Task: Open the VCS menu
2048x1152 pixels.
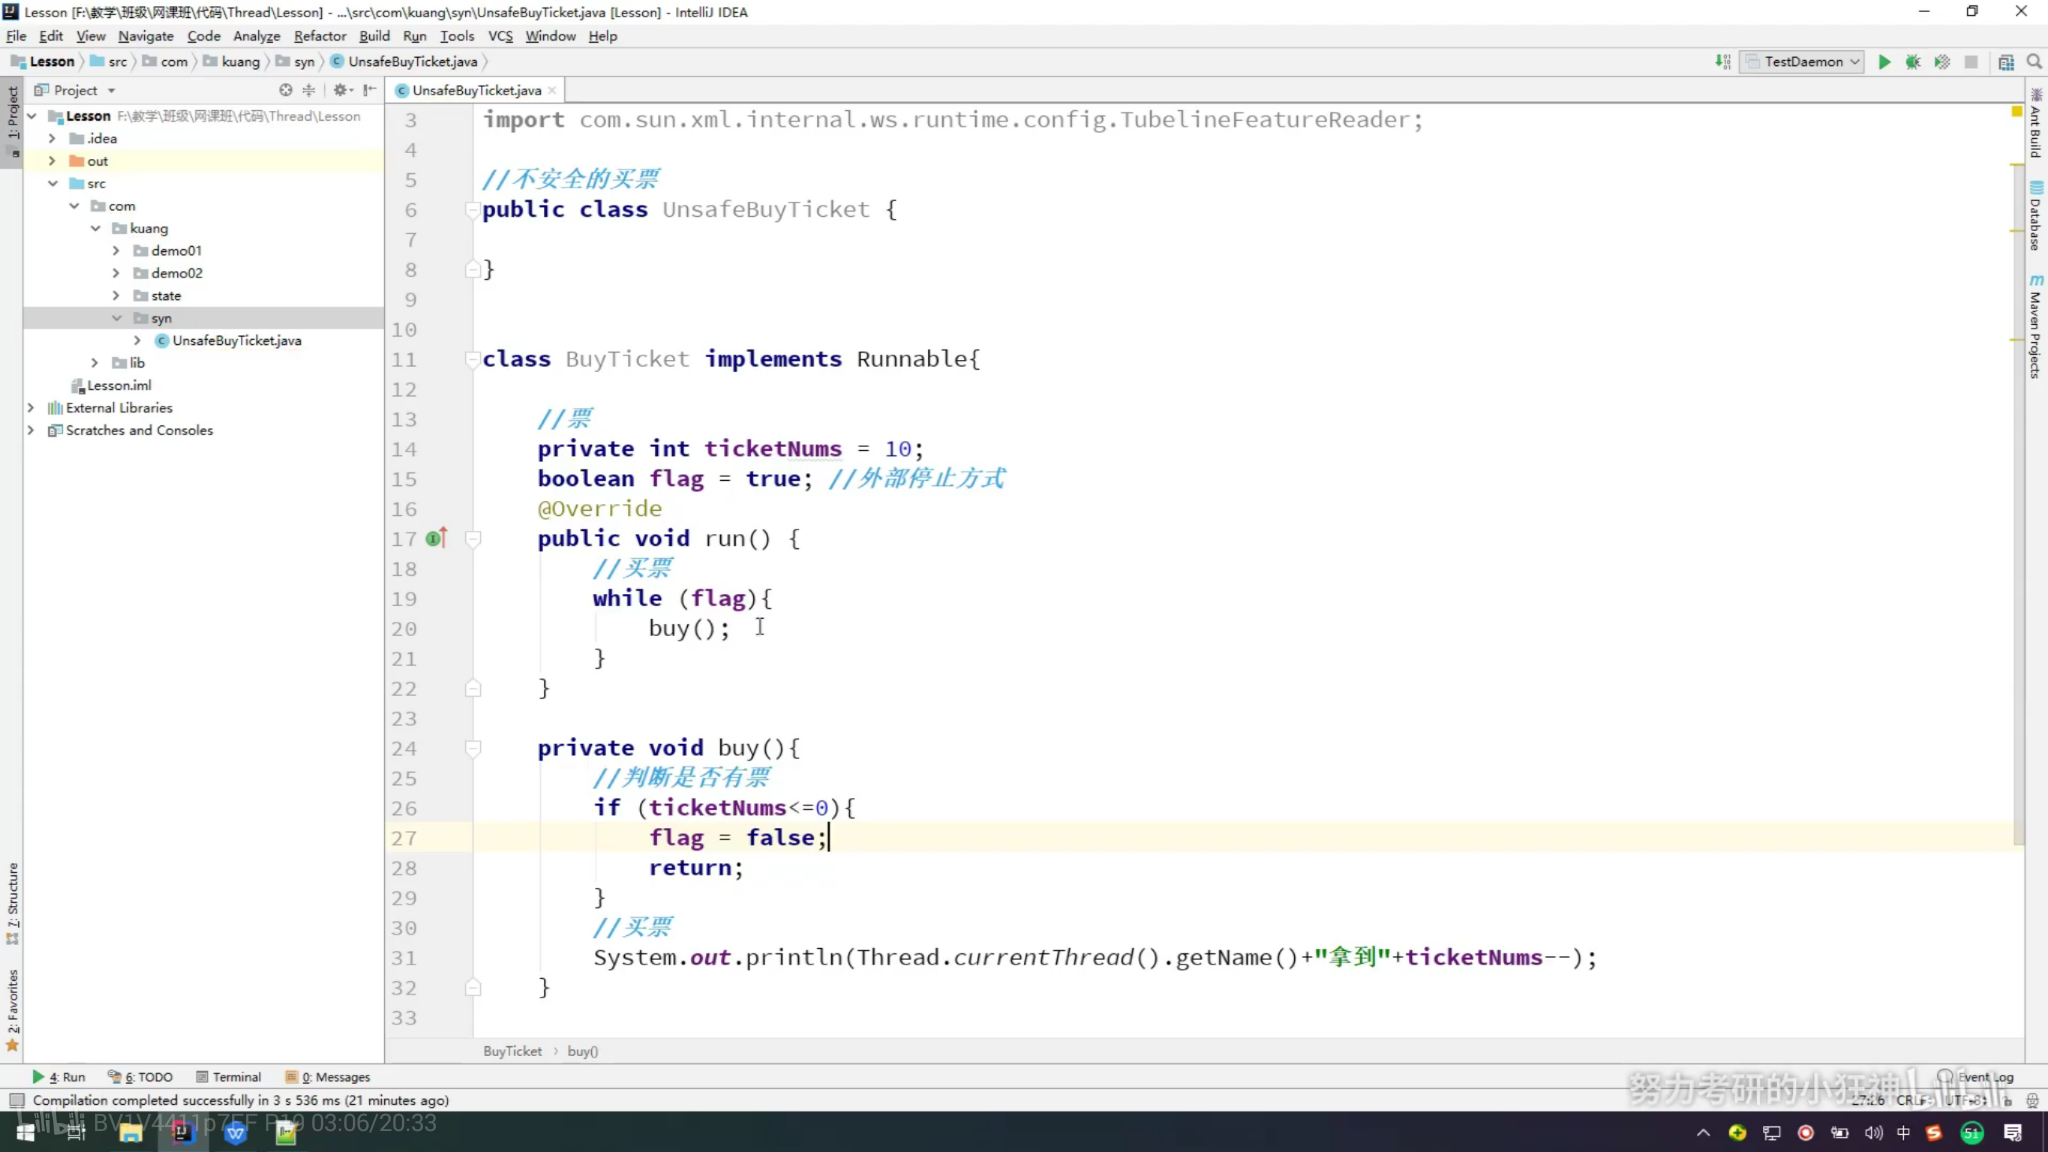Action: 500,36
